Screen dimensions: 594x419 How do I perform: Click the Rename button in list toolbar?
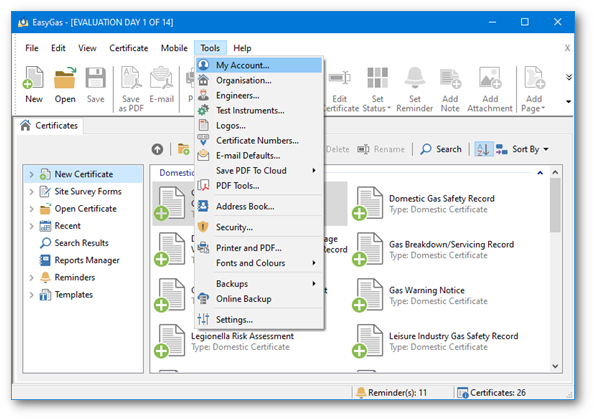(381, 149)
